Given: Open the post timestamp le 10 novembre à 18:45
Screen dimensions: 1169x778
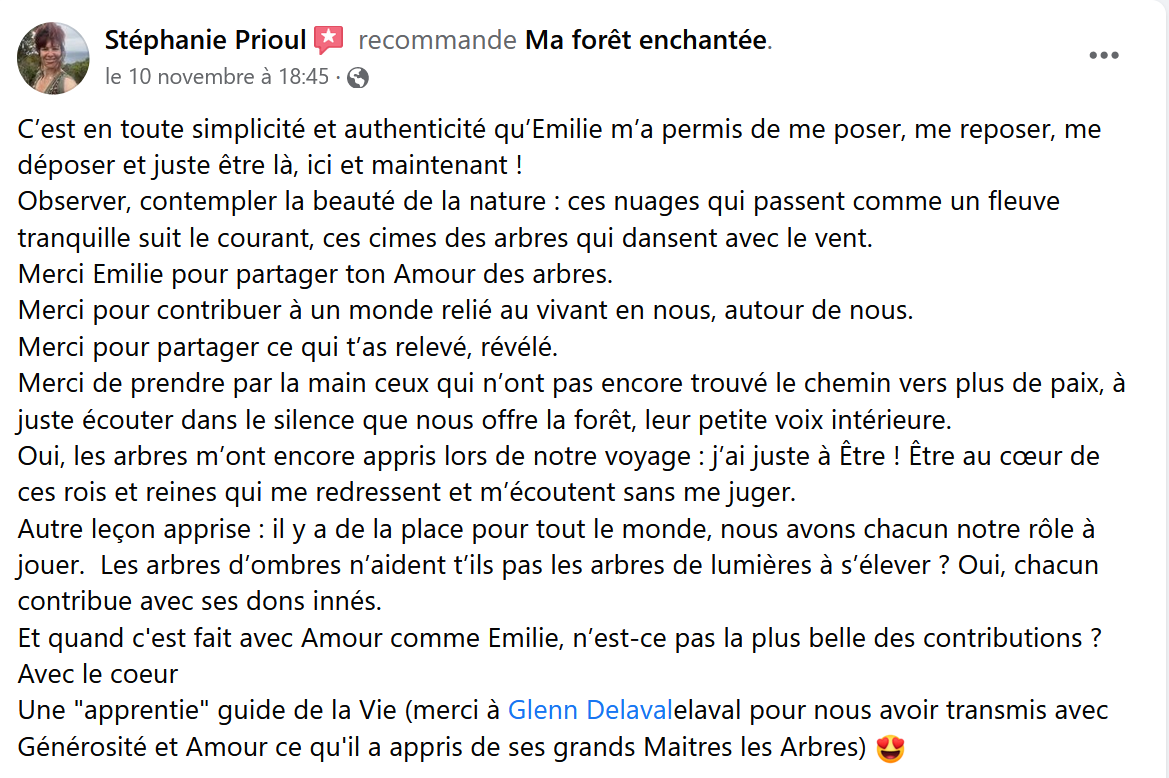Looking at the screenshot, I should [217, 76].
